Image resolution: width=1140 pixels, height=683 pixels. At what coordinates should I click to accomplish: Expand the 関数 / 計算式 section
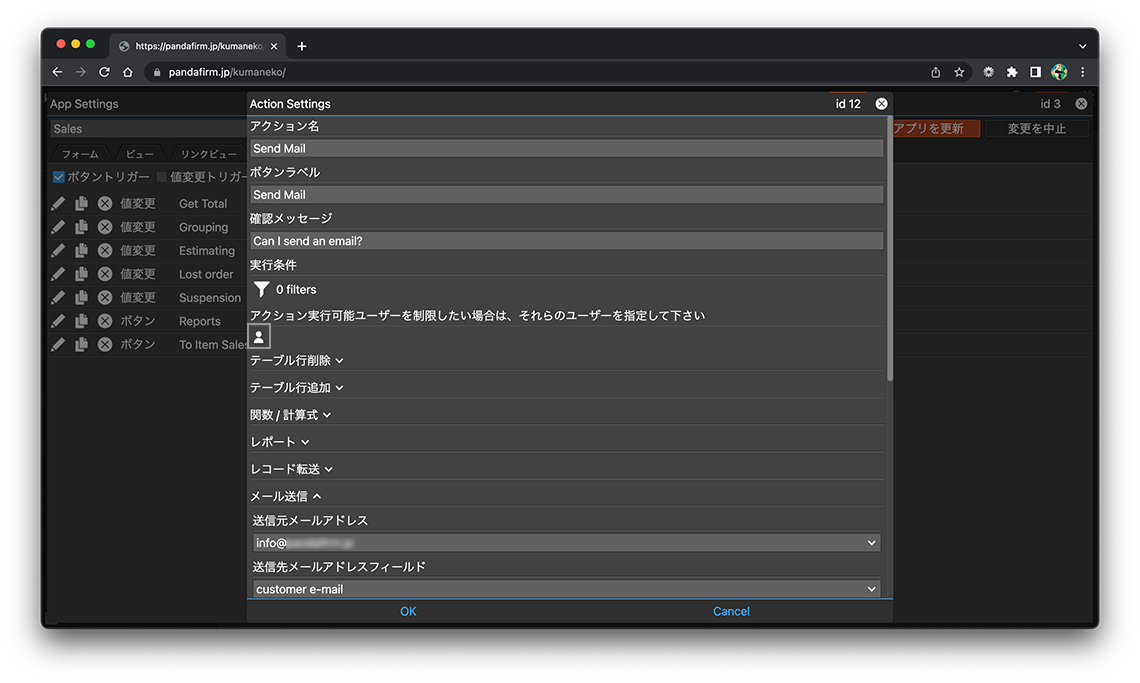coord(290,414)
